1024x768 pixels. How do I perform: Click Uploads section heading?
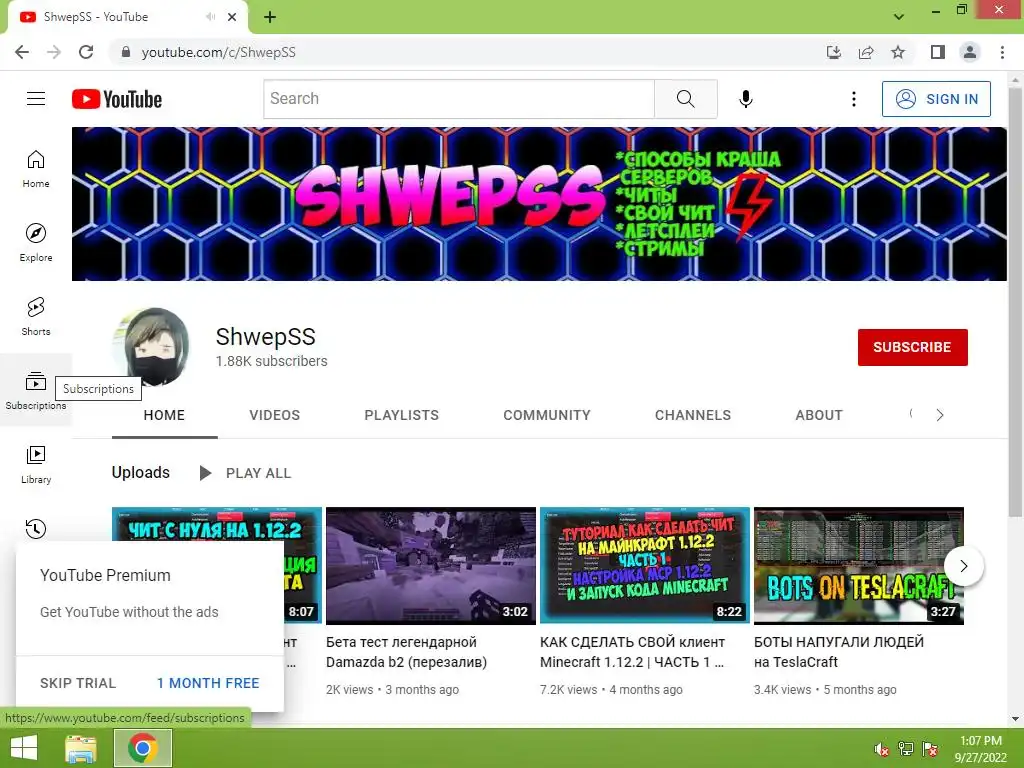[x=140, y=473]
